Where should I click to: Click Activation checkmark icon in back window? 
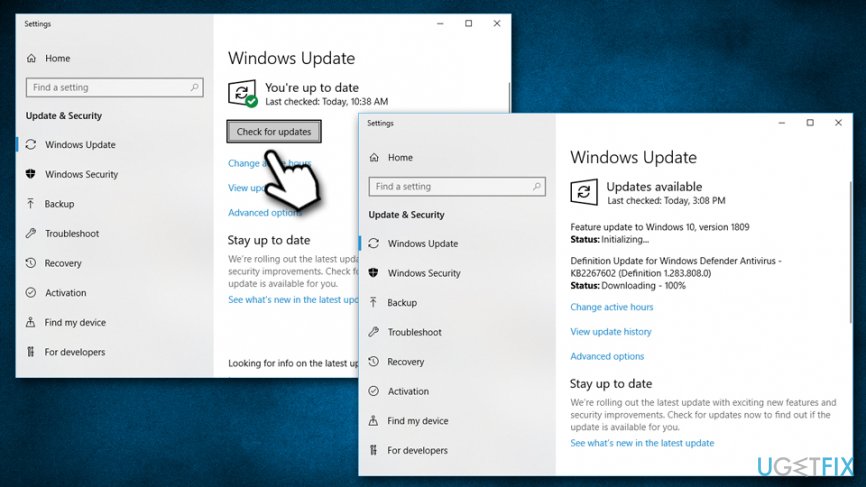pos(31,293)
